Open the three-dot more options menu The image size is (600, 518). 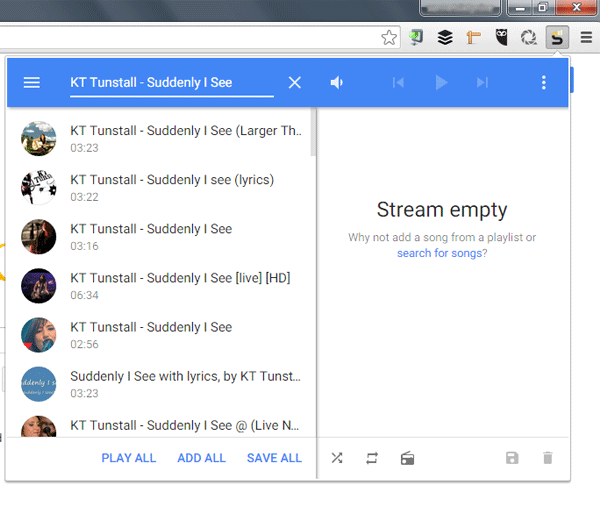click(543, 82)
